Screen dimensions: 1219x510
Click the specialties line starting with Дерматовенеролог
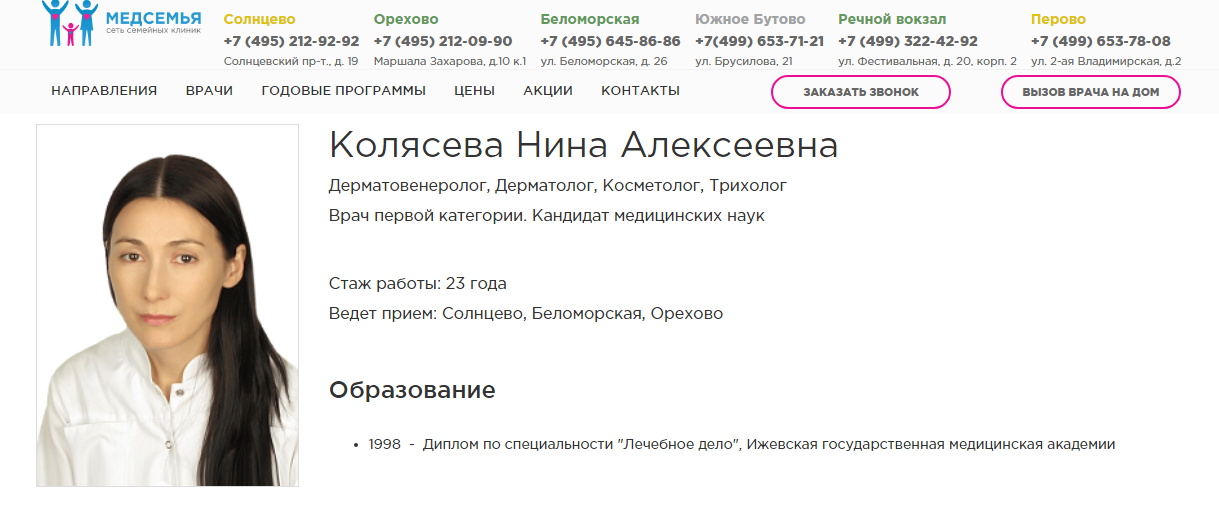[x=558, y=186]
